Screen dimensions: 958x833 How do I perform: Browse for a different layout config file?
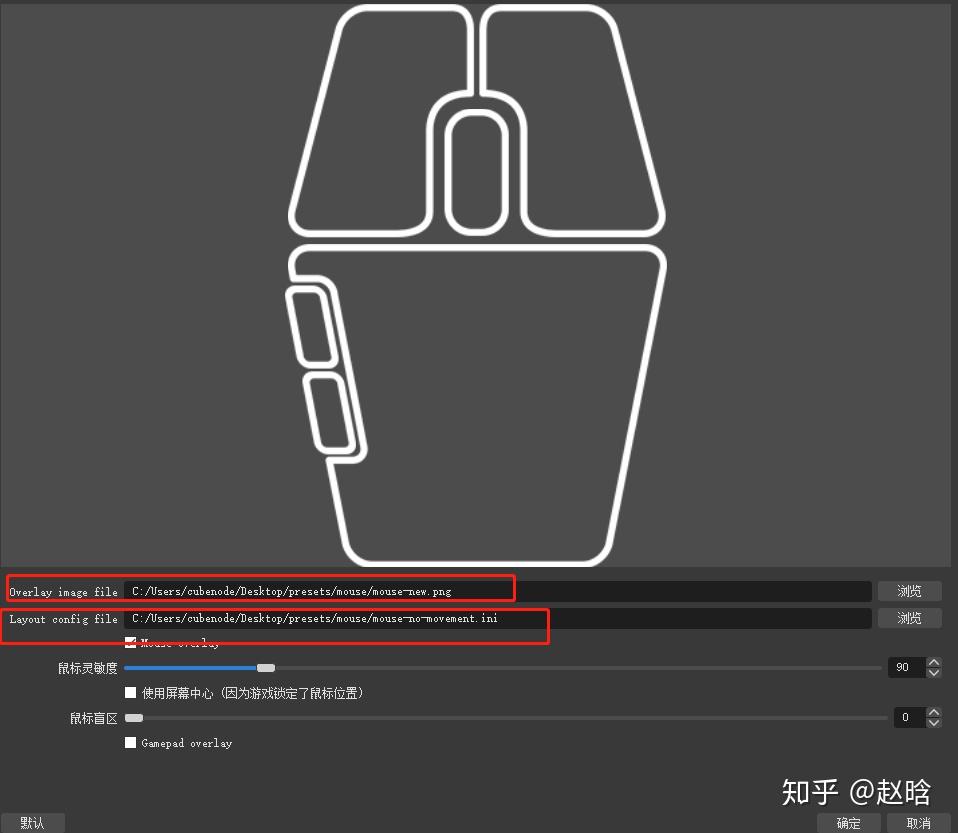point(908,618)
